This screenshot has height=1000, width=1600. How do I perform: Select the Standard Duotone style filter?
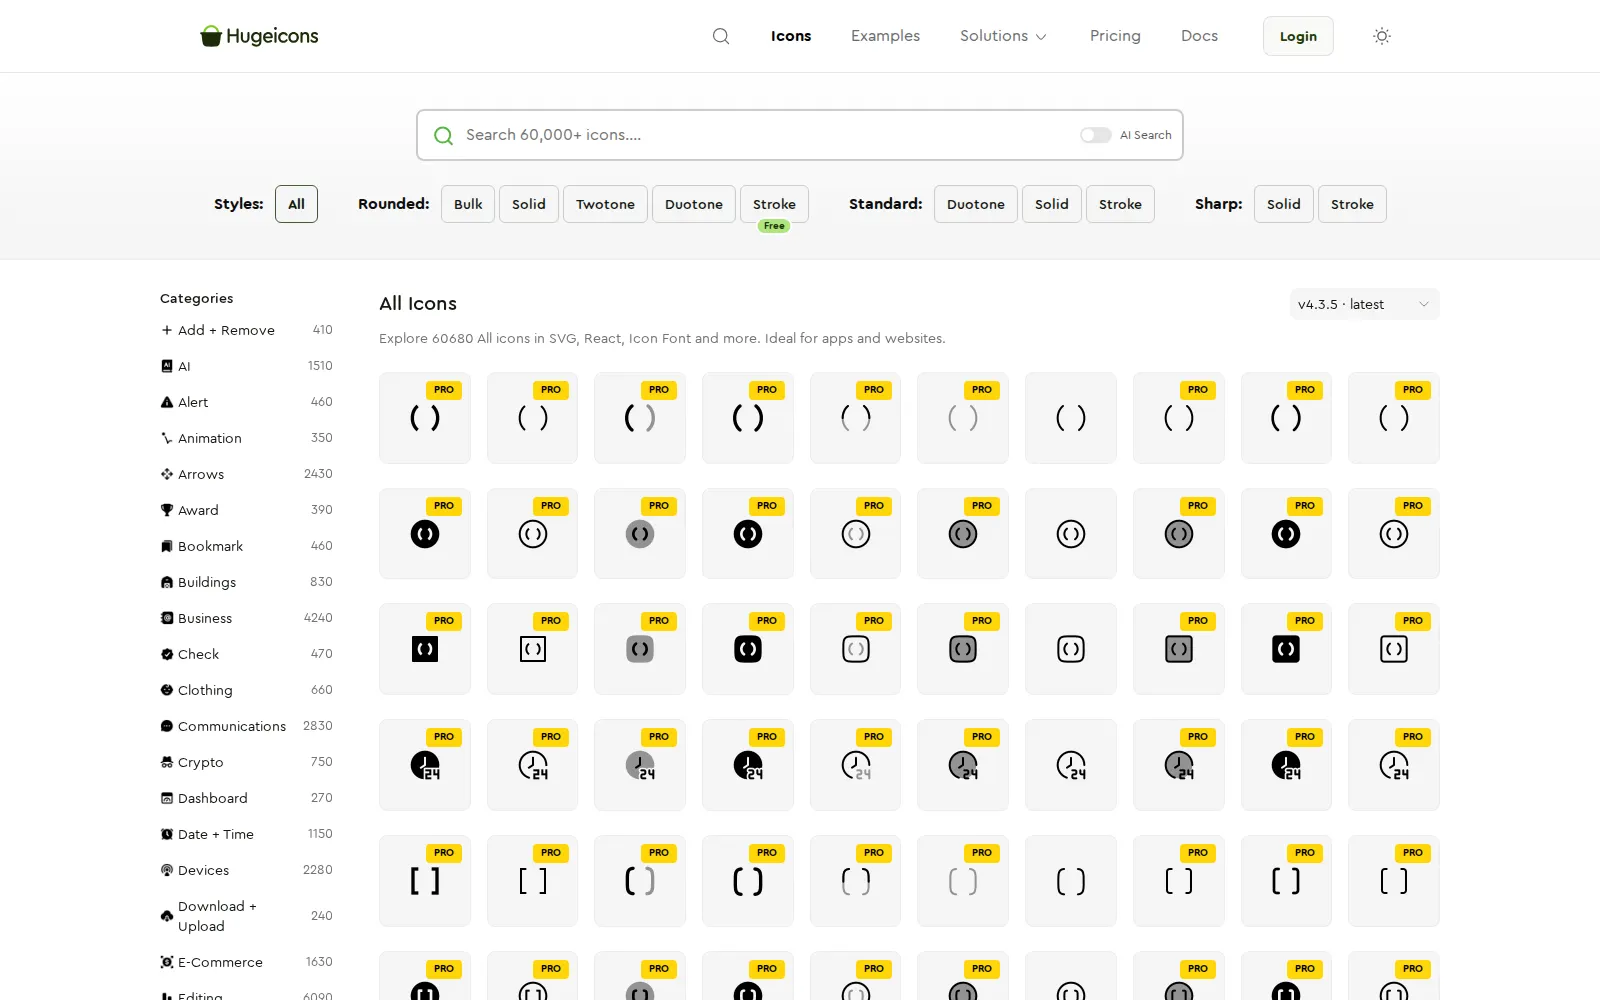click(976, 204)
